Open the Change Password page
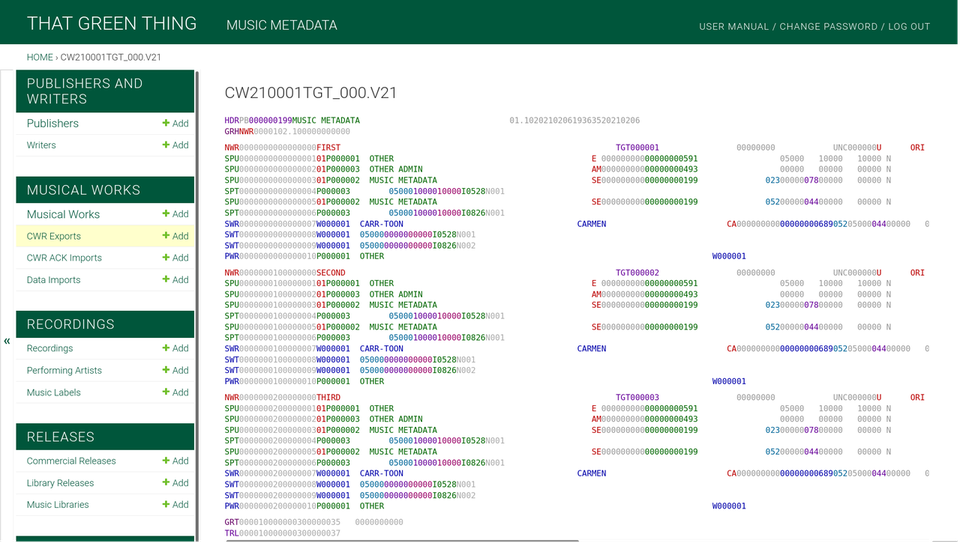Image resolution: width=960 pixels, height=543 pixels. [x=828, y=27]
